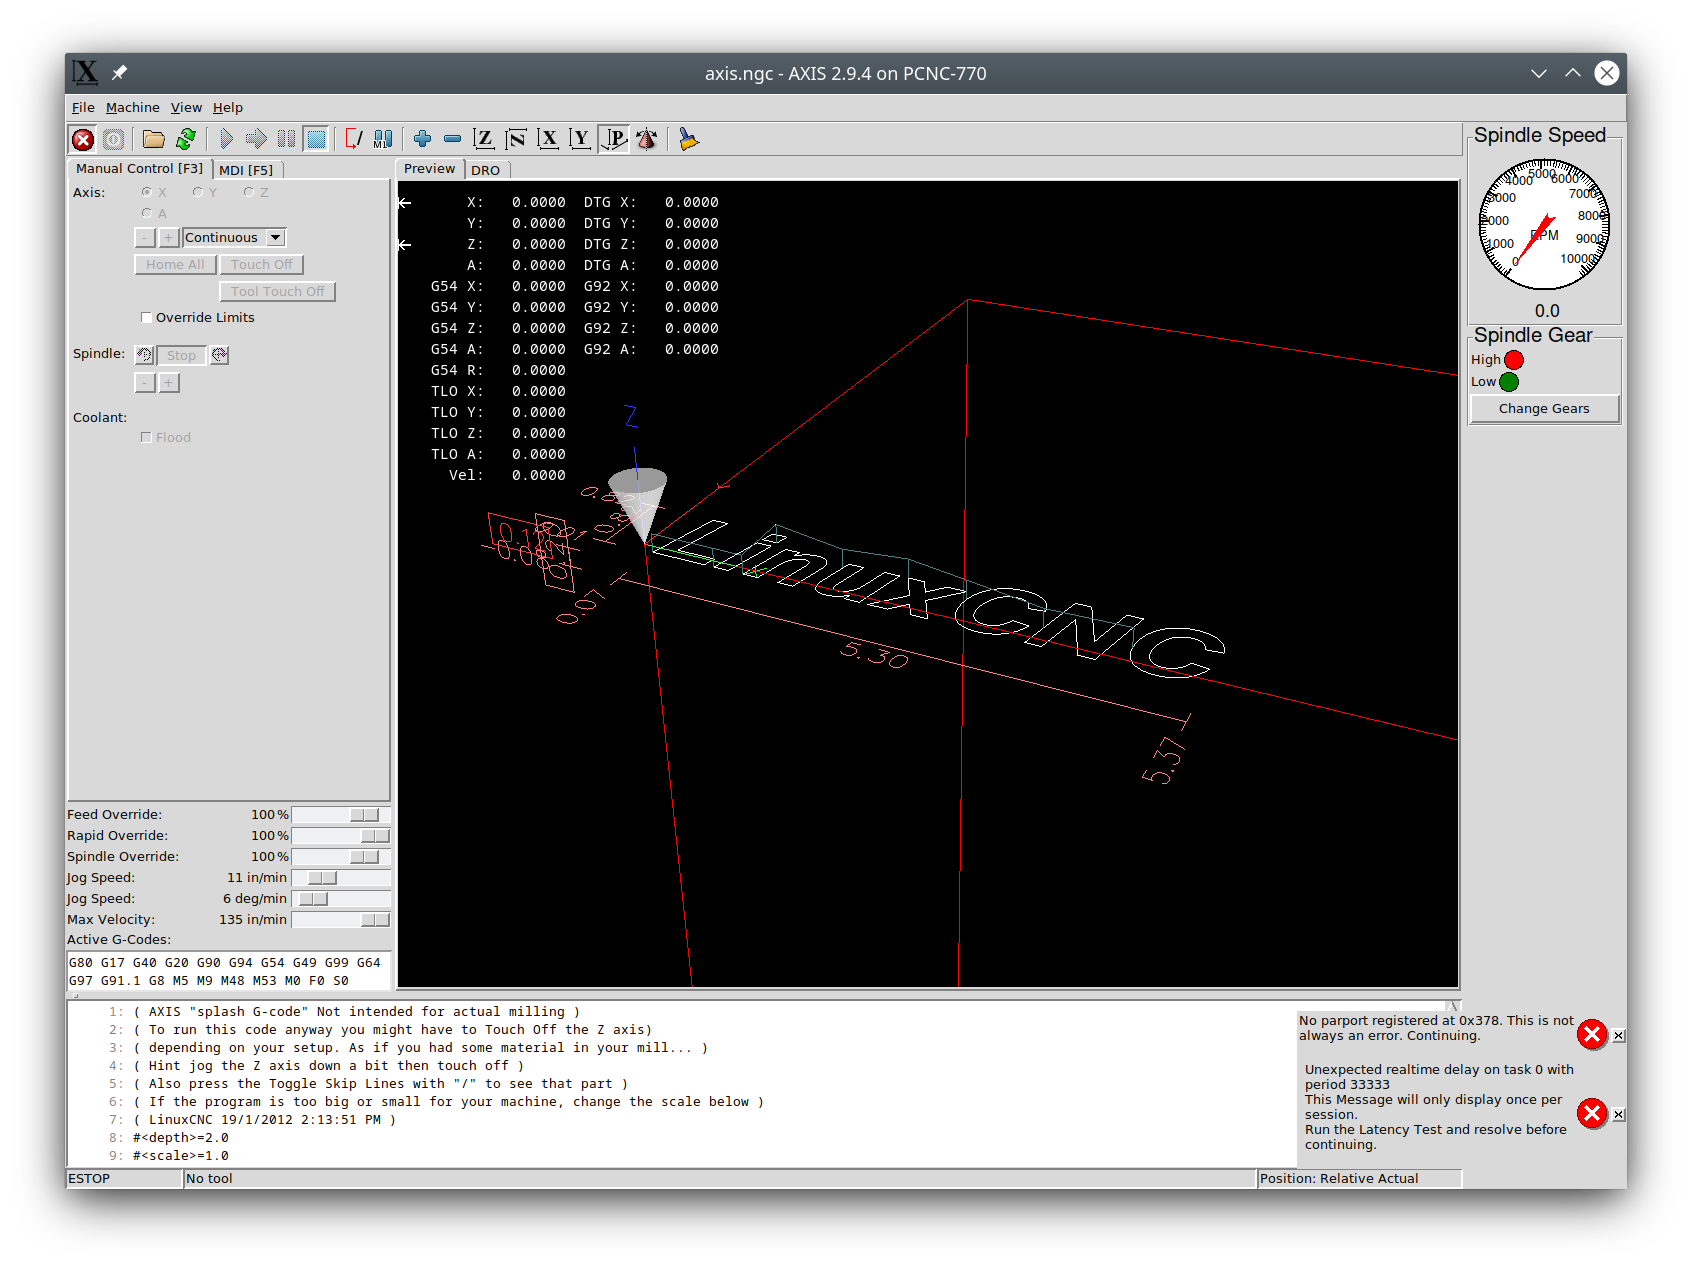Open the View menu

click(186, 107)
